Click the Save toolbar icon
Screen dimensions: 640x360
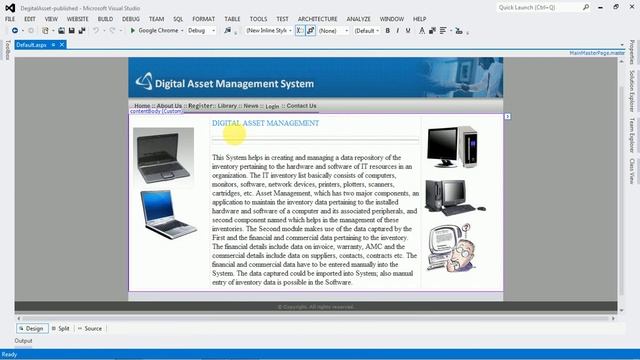[x=71, y=31]
